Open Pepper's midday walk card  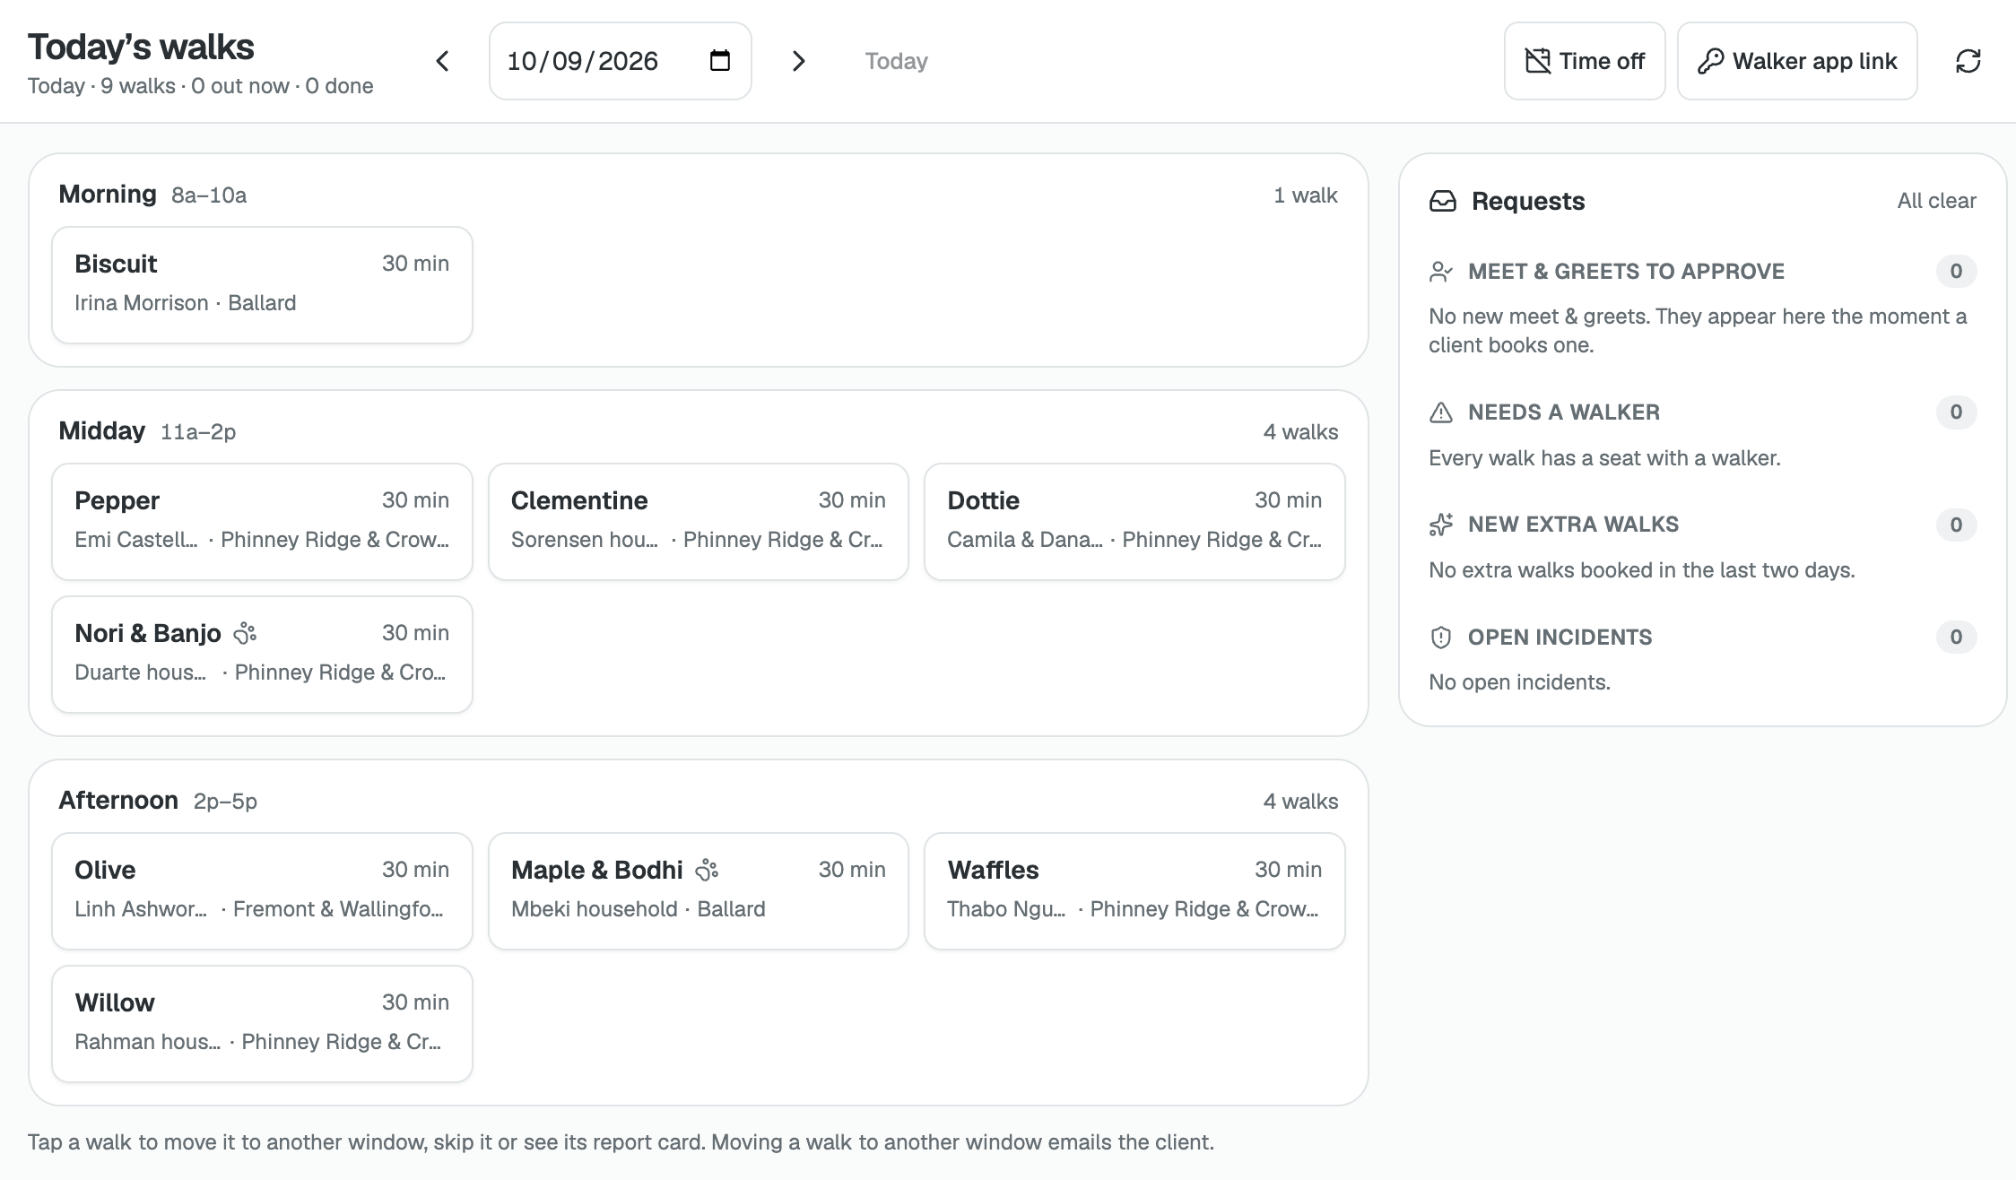pos(262,521)
